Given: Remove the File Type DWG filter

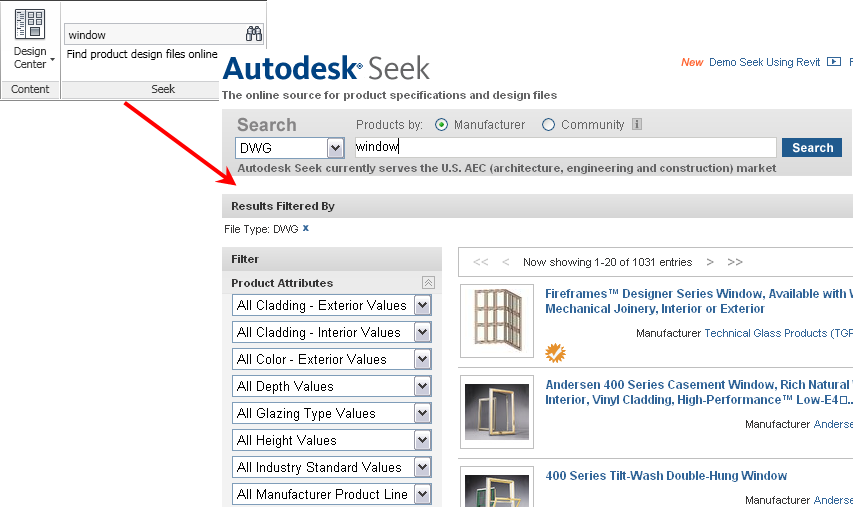Looking at the screenshot, I should coord(306,228).
